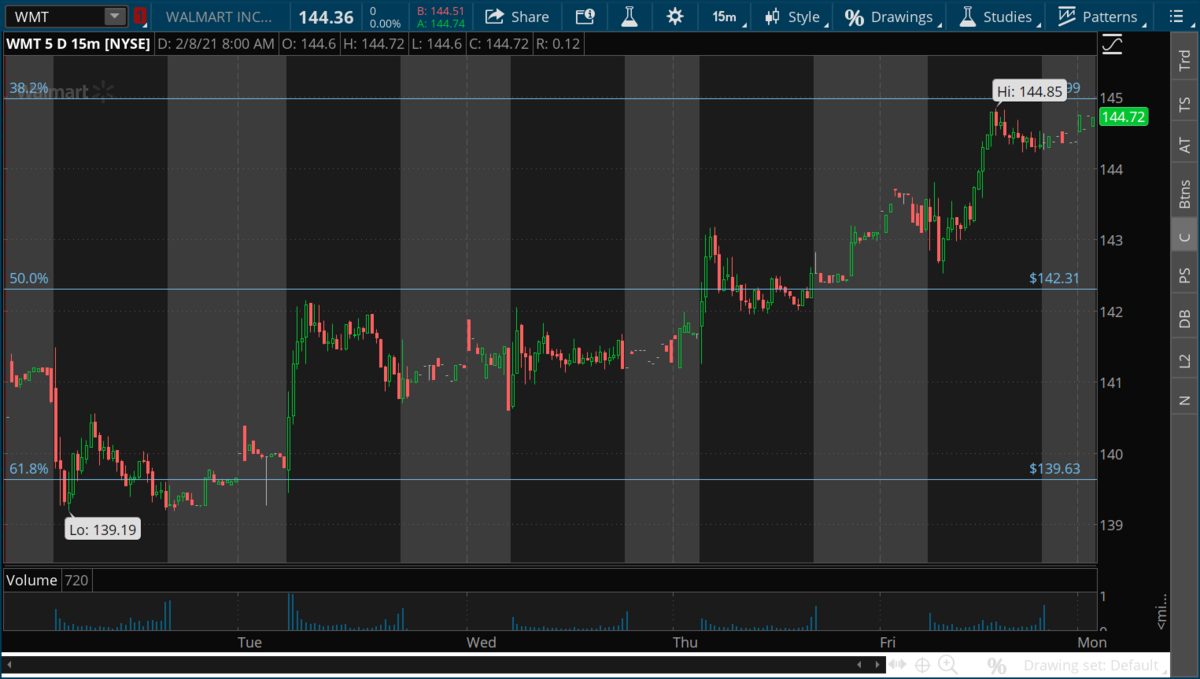1200x679 pixels.
Task: Click the Volume study label
Action: tap(31, 580)
